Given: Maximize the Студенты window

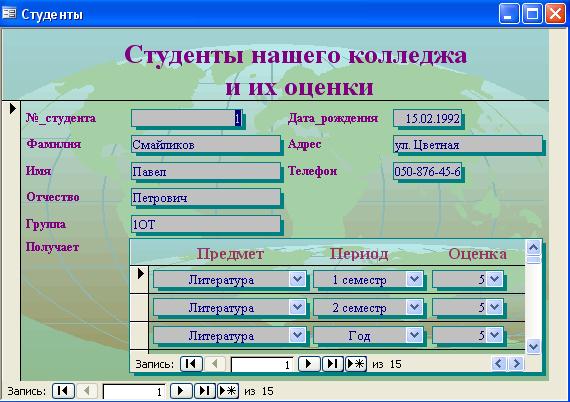Looking at the screenshot, I should [532, 14].
